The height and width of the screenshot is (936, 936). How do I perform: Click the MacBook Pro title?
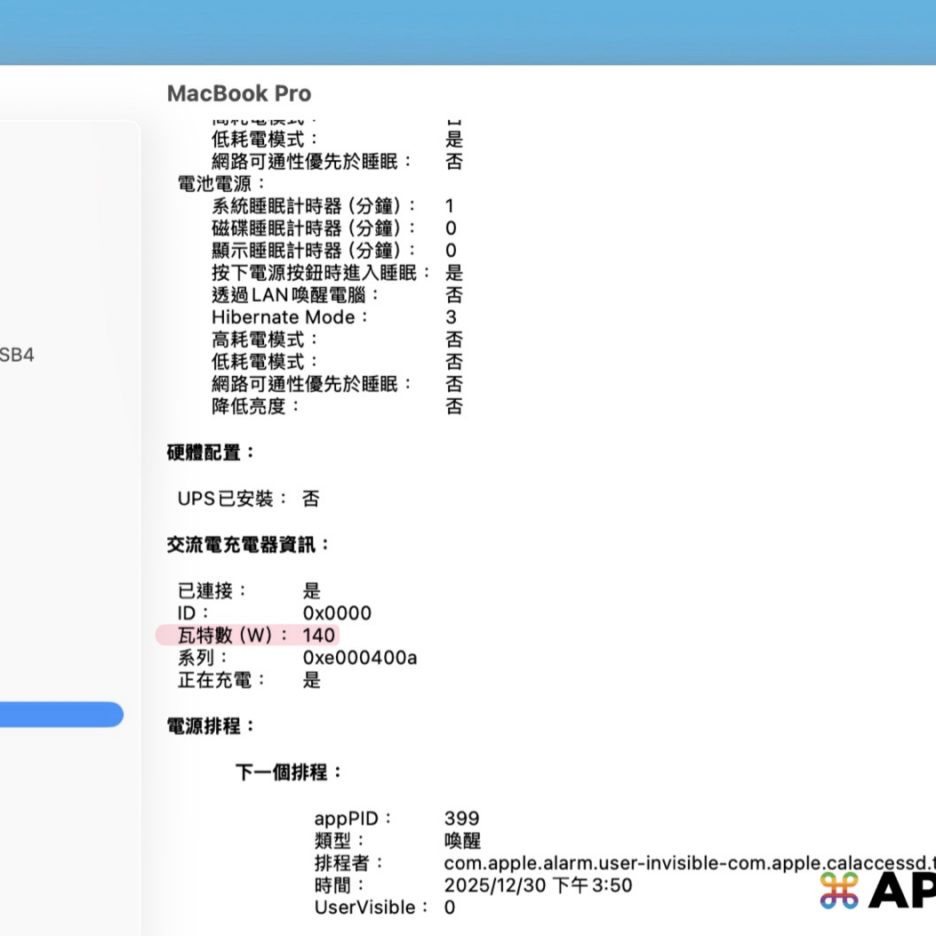pos(239,94)
